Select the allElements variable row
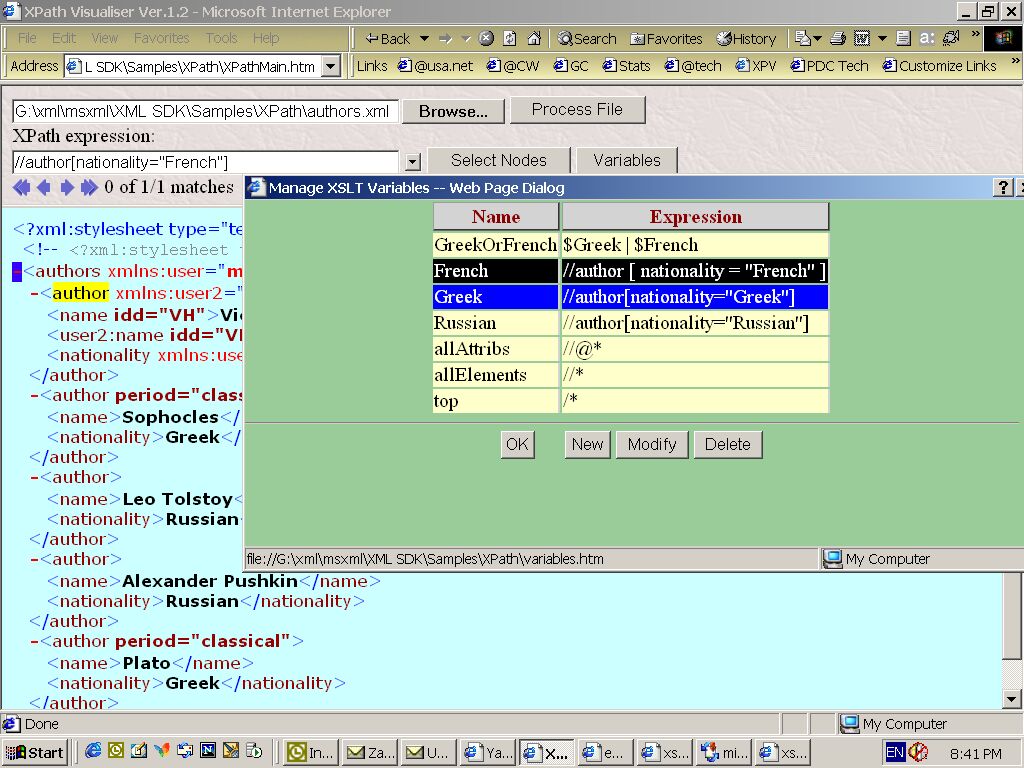Viewport: 1024px width, 768px height. [x=631, y=376]
